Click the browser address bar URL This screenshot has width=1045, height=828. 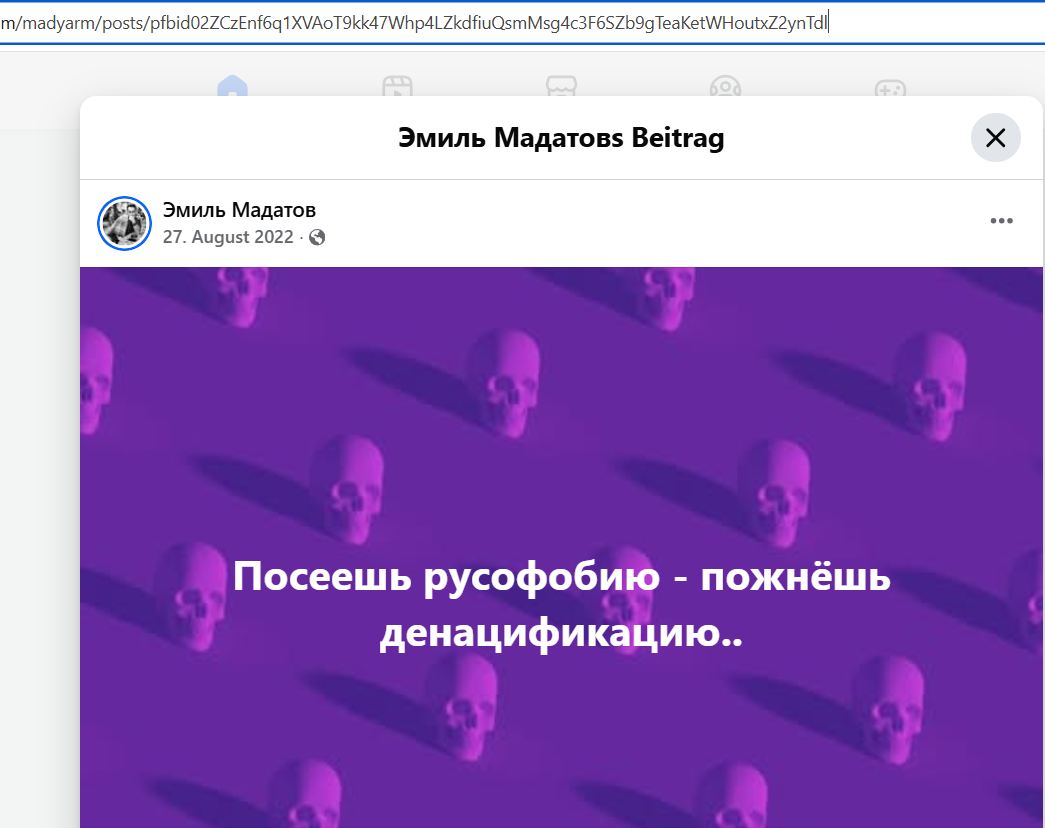click(415, 23)
